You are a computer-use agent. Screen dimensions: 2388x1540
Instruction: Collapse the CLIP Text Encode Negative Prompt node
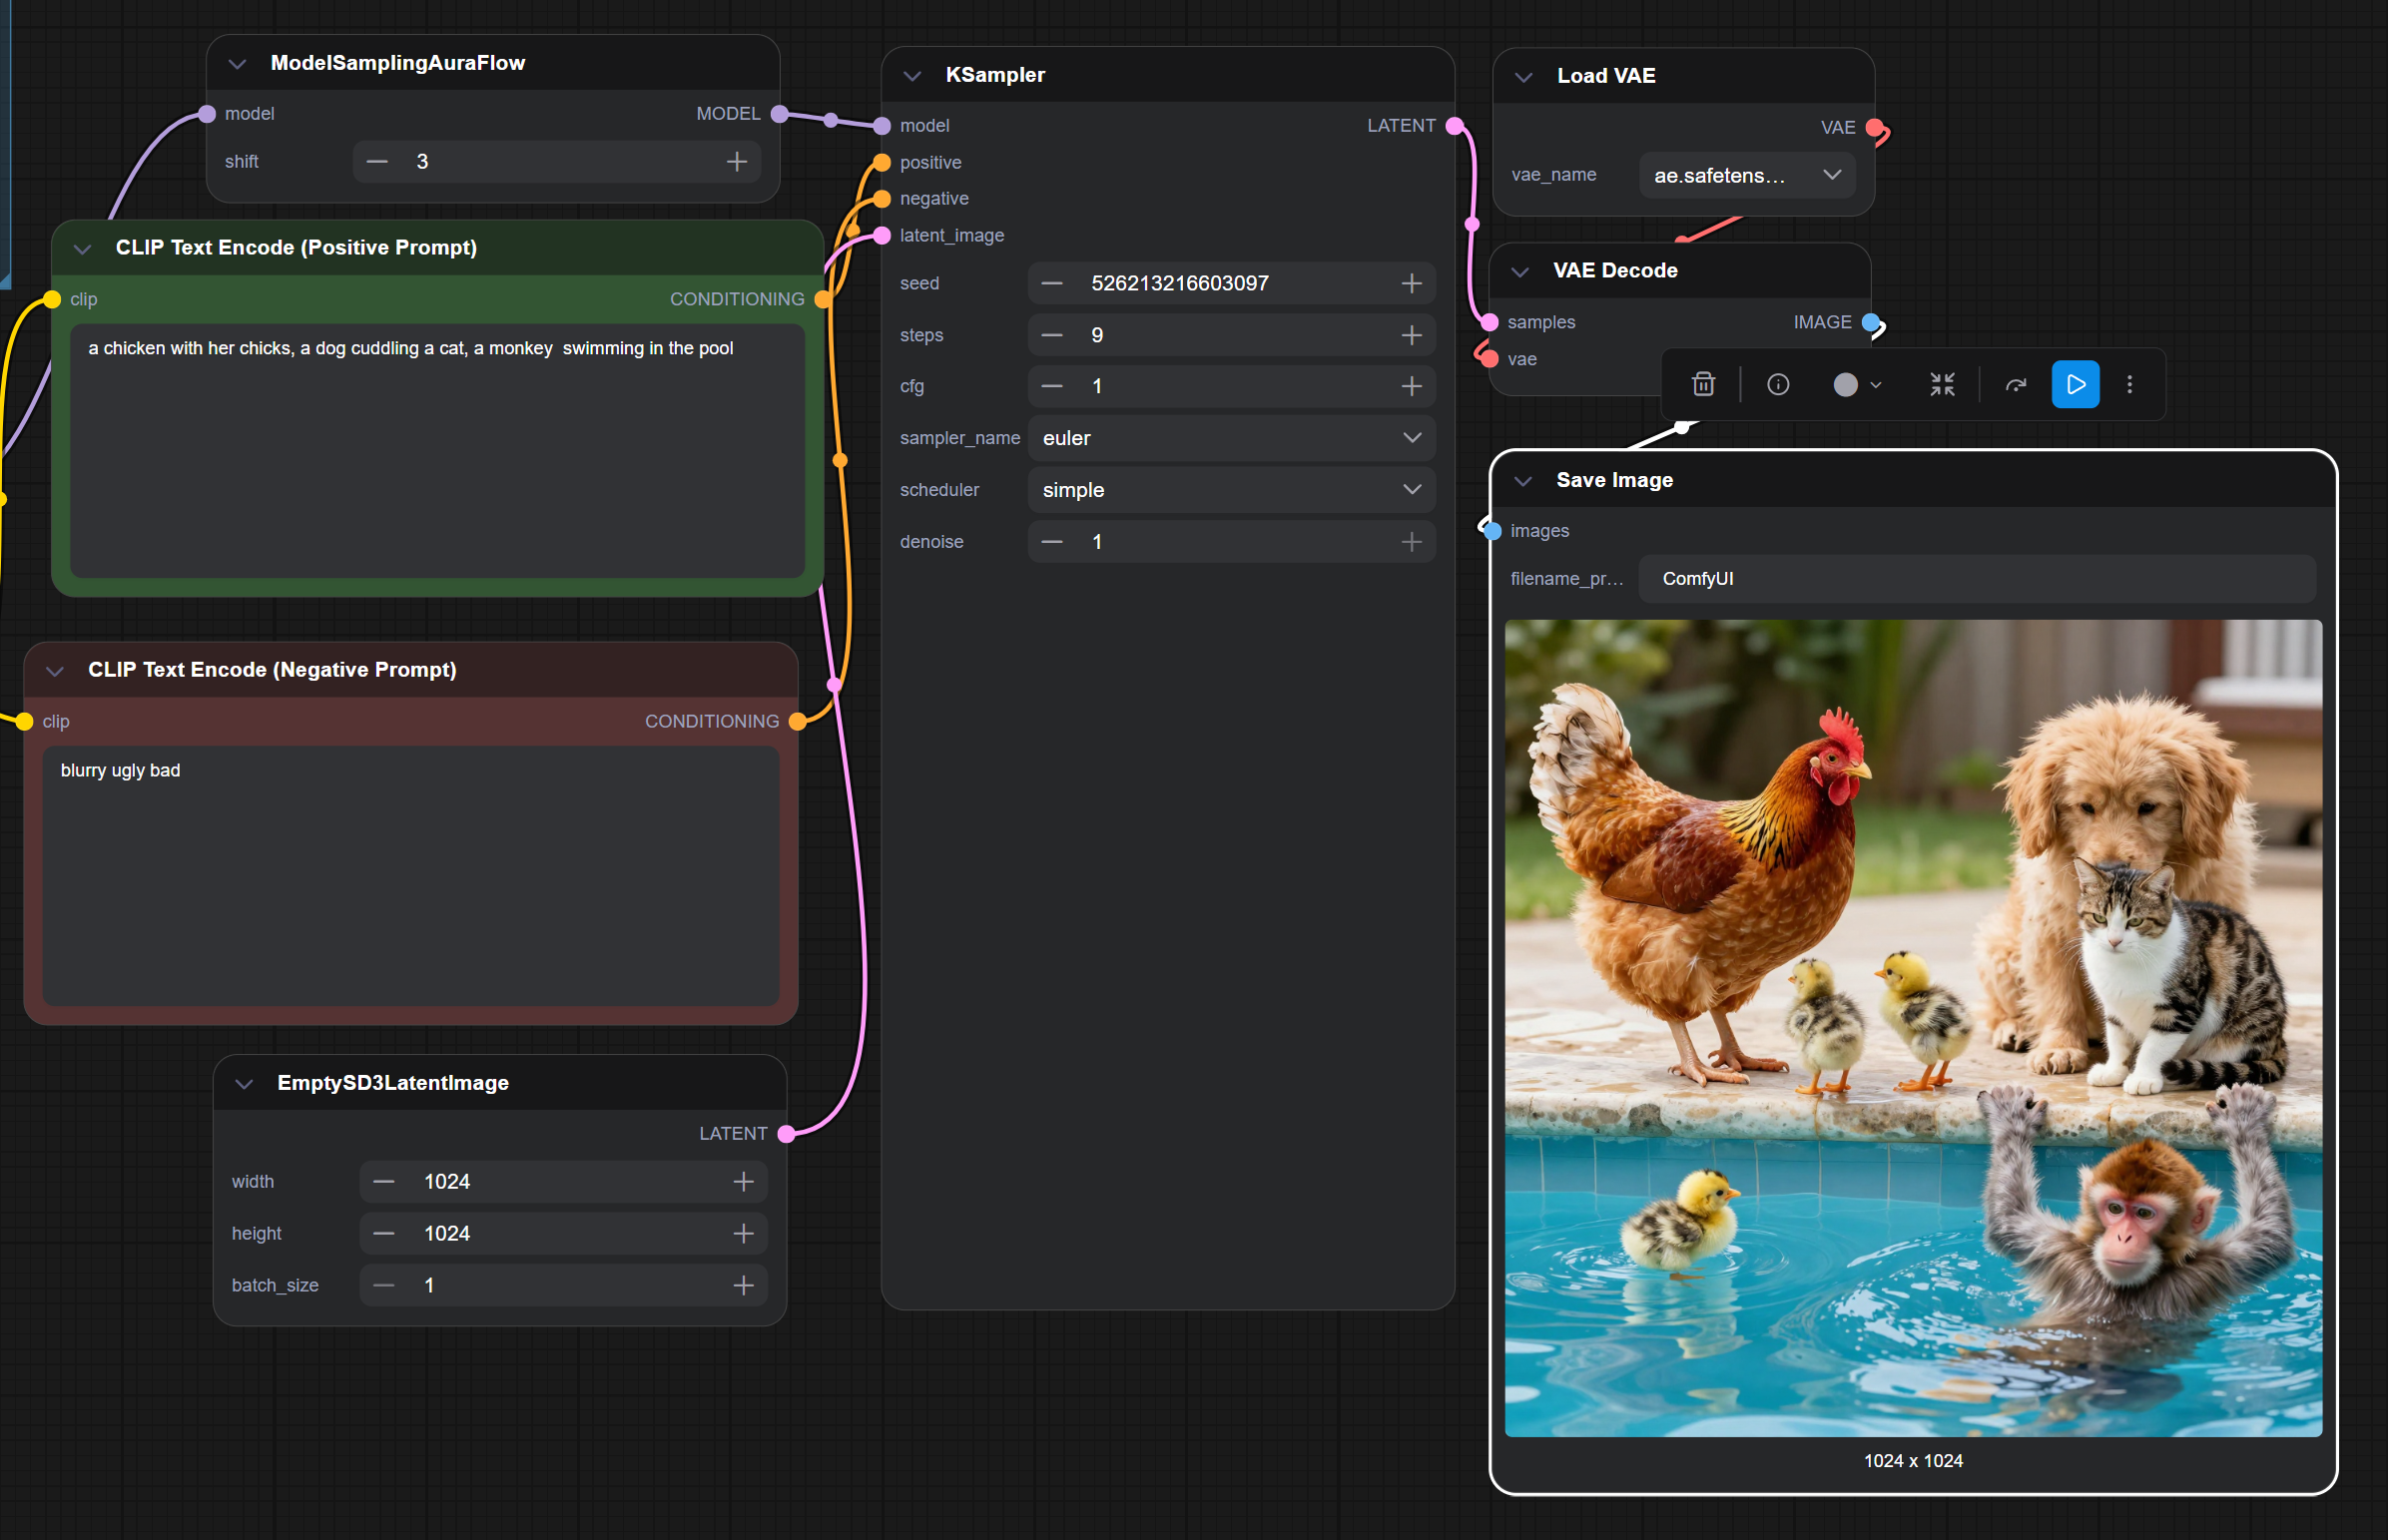coord(55,670)
